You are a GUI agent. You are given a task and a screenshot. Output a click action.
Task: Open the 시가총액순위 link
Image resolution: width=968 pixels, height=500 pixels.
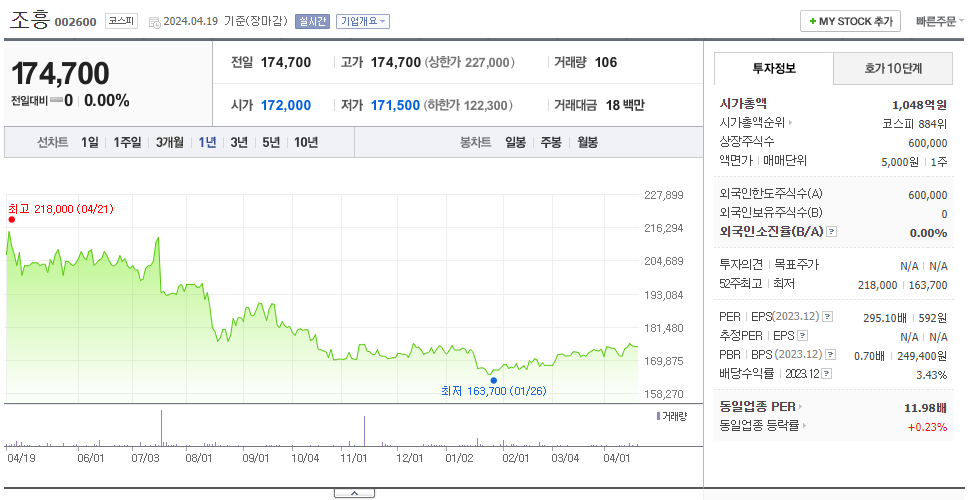(756, 123)
